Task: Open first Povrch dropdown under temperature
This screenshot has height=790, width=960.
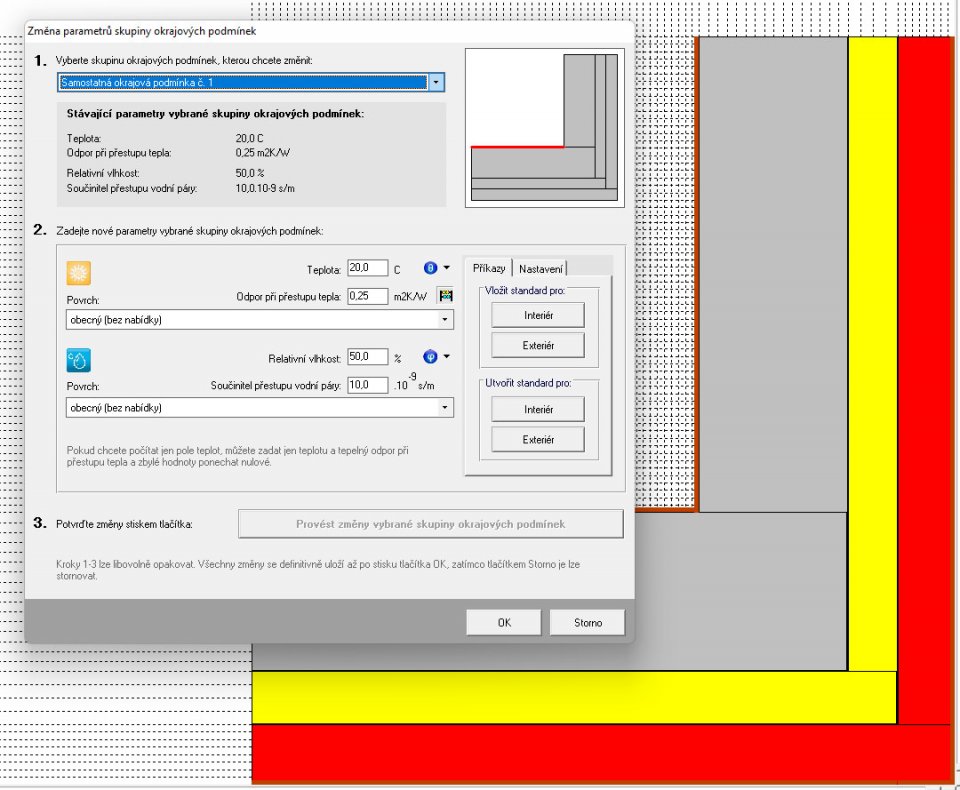Action: [x=260, y=320]
